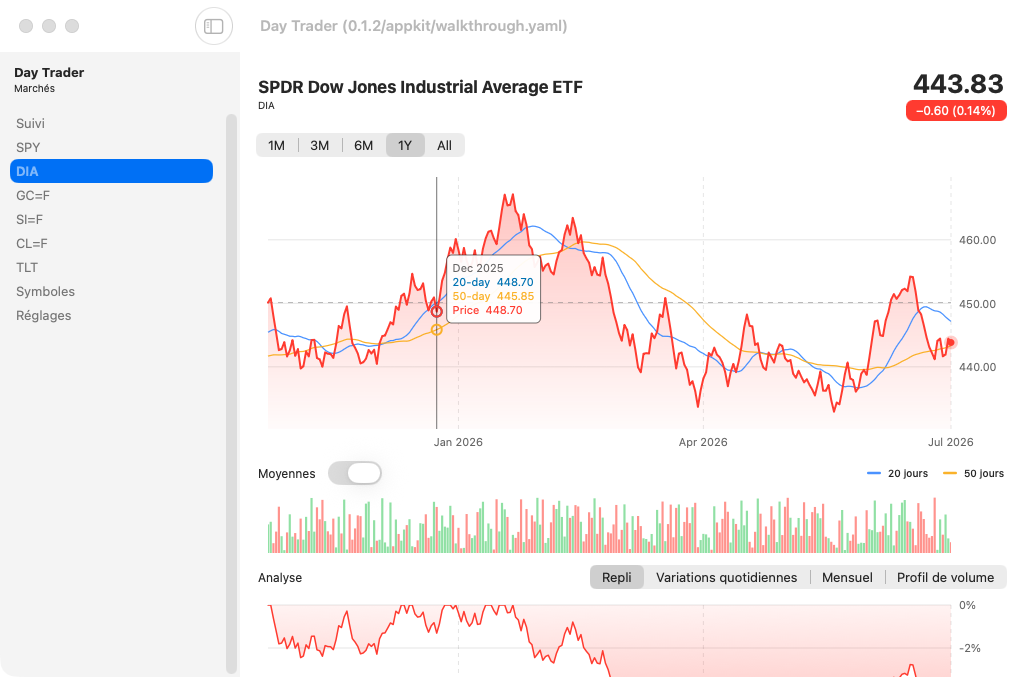Click the 20 jours legend entry
The height and width of the screenshot is (677, 1024).
(897, 473)
